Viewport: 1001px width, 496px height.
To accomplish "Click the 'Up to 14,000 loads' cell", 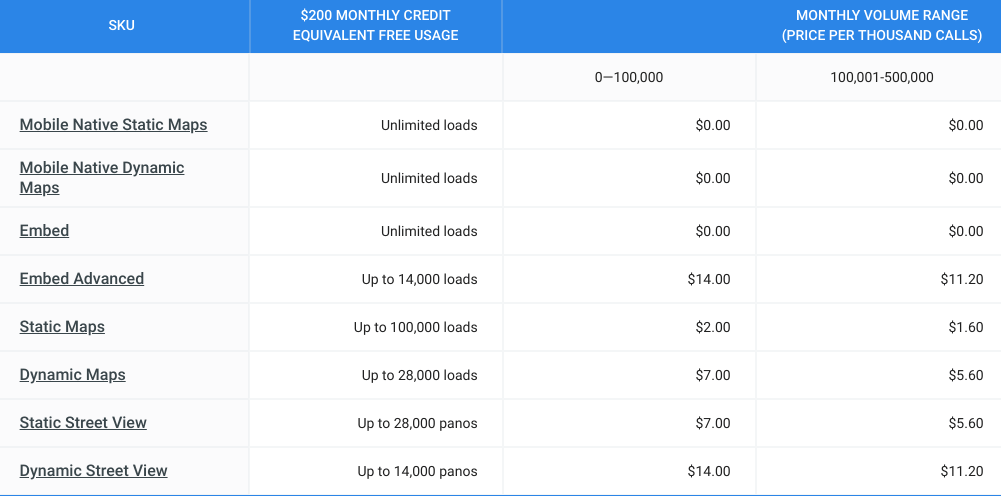I will [x=419, y=279].
